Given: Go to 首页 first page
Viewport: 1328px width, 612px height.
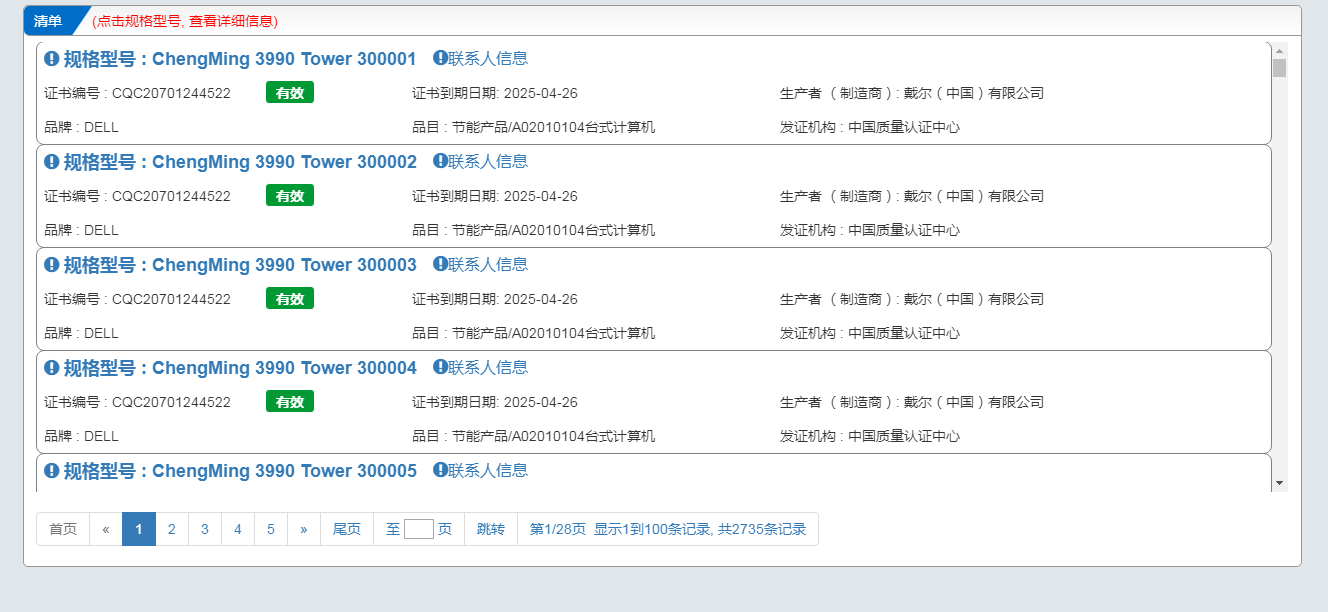Looking at the screenshot, I should [63, 529].
